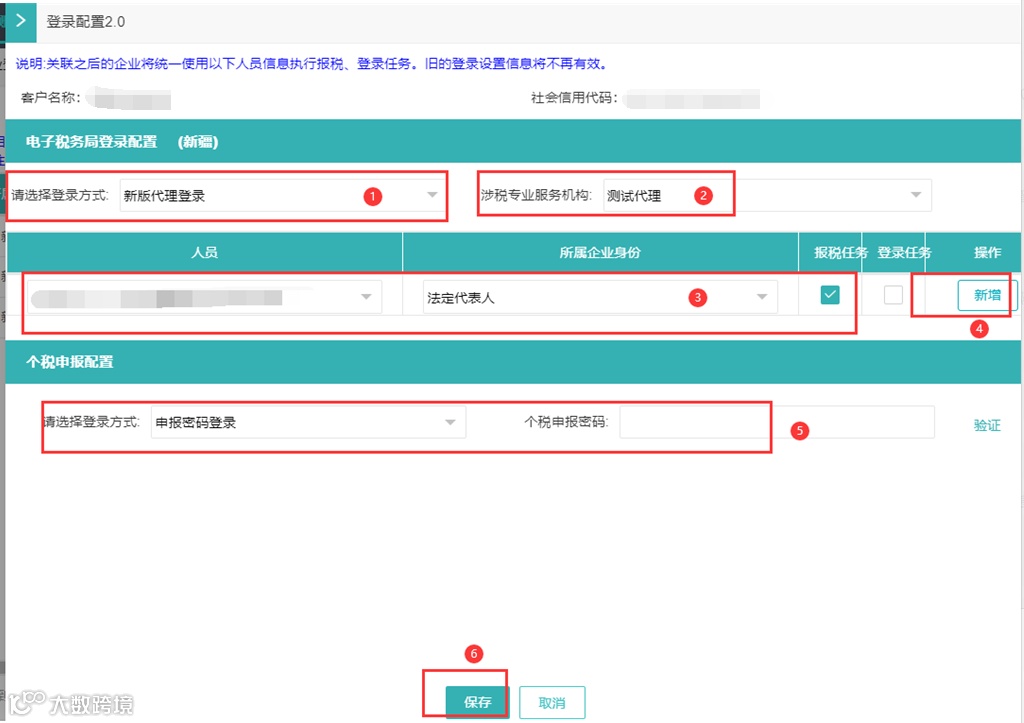Screen dimensions: 1024x723
Task: Click the 人员 column header
Action: [x=204, y=252]
